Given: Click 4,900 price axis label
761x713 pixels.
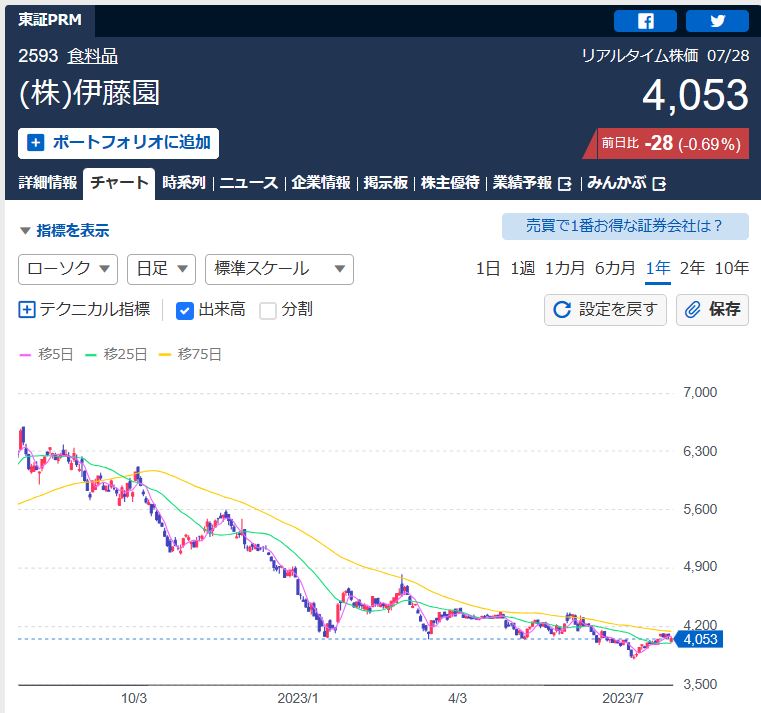Looking at the screenshot, I should (x=700, y=566).
